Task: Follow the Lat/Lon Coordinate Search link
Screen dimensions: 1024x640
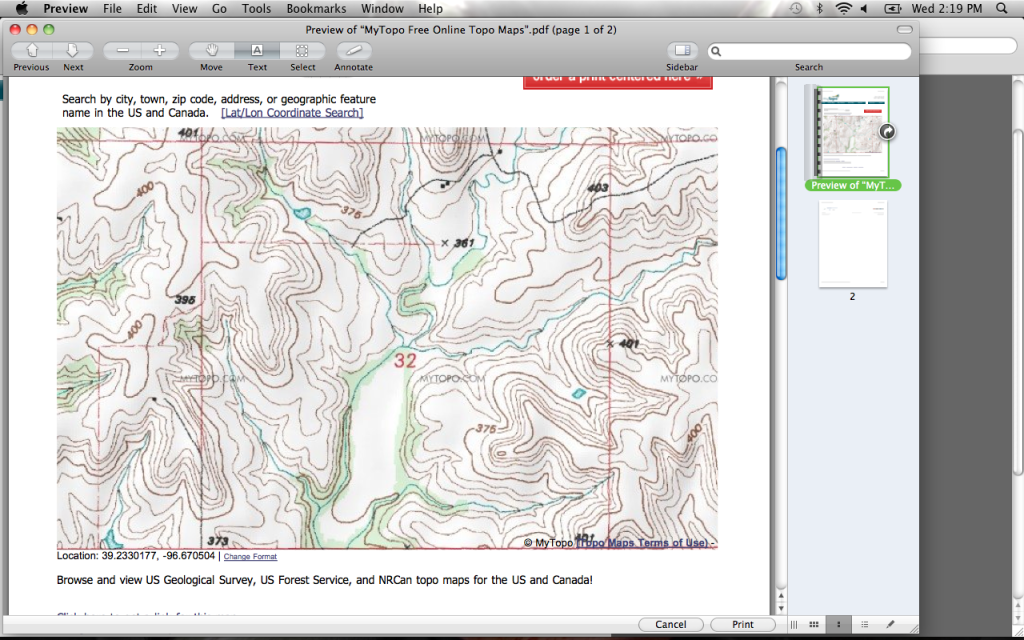Action: [292, 113]
